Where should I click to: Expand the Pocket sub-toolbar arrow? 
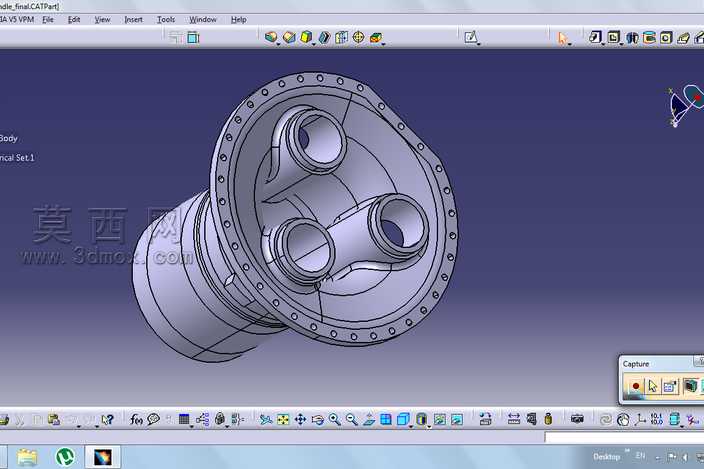coord(621,44)
